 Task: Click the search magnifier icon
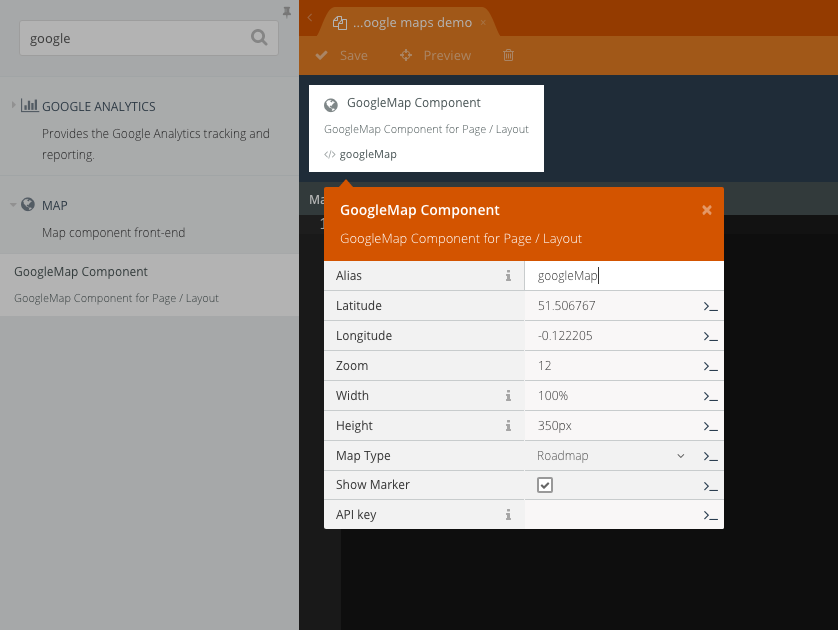[x=259, y=37]
